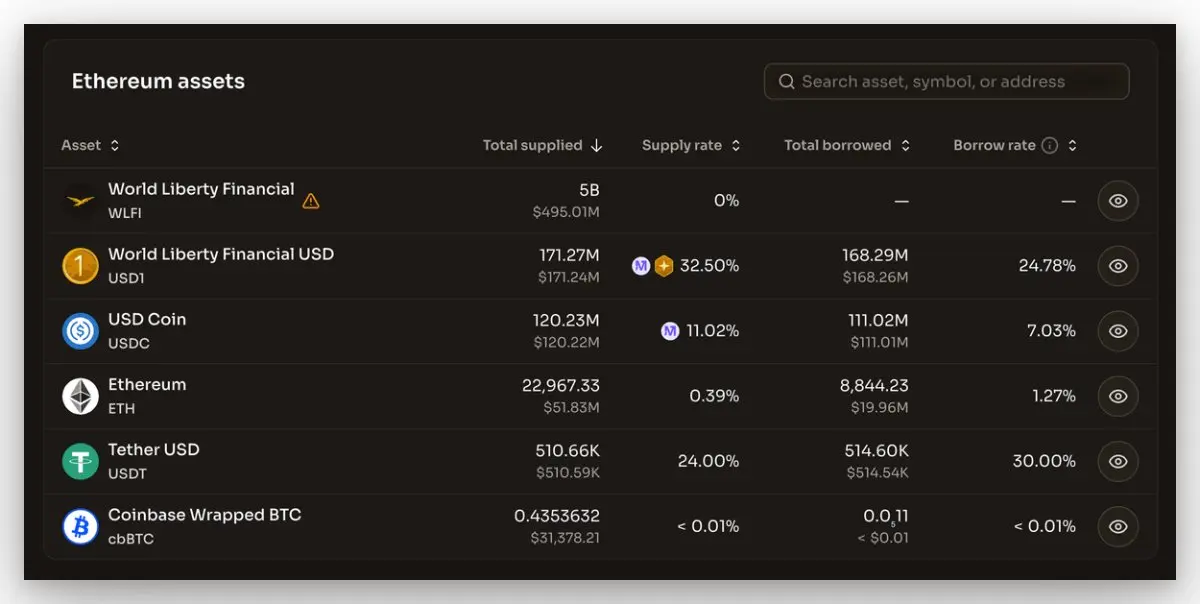Open the Tether USD asset link
1200x604 pixels.
(x=153, y=450)
